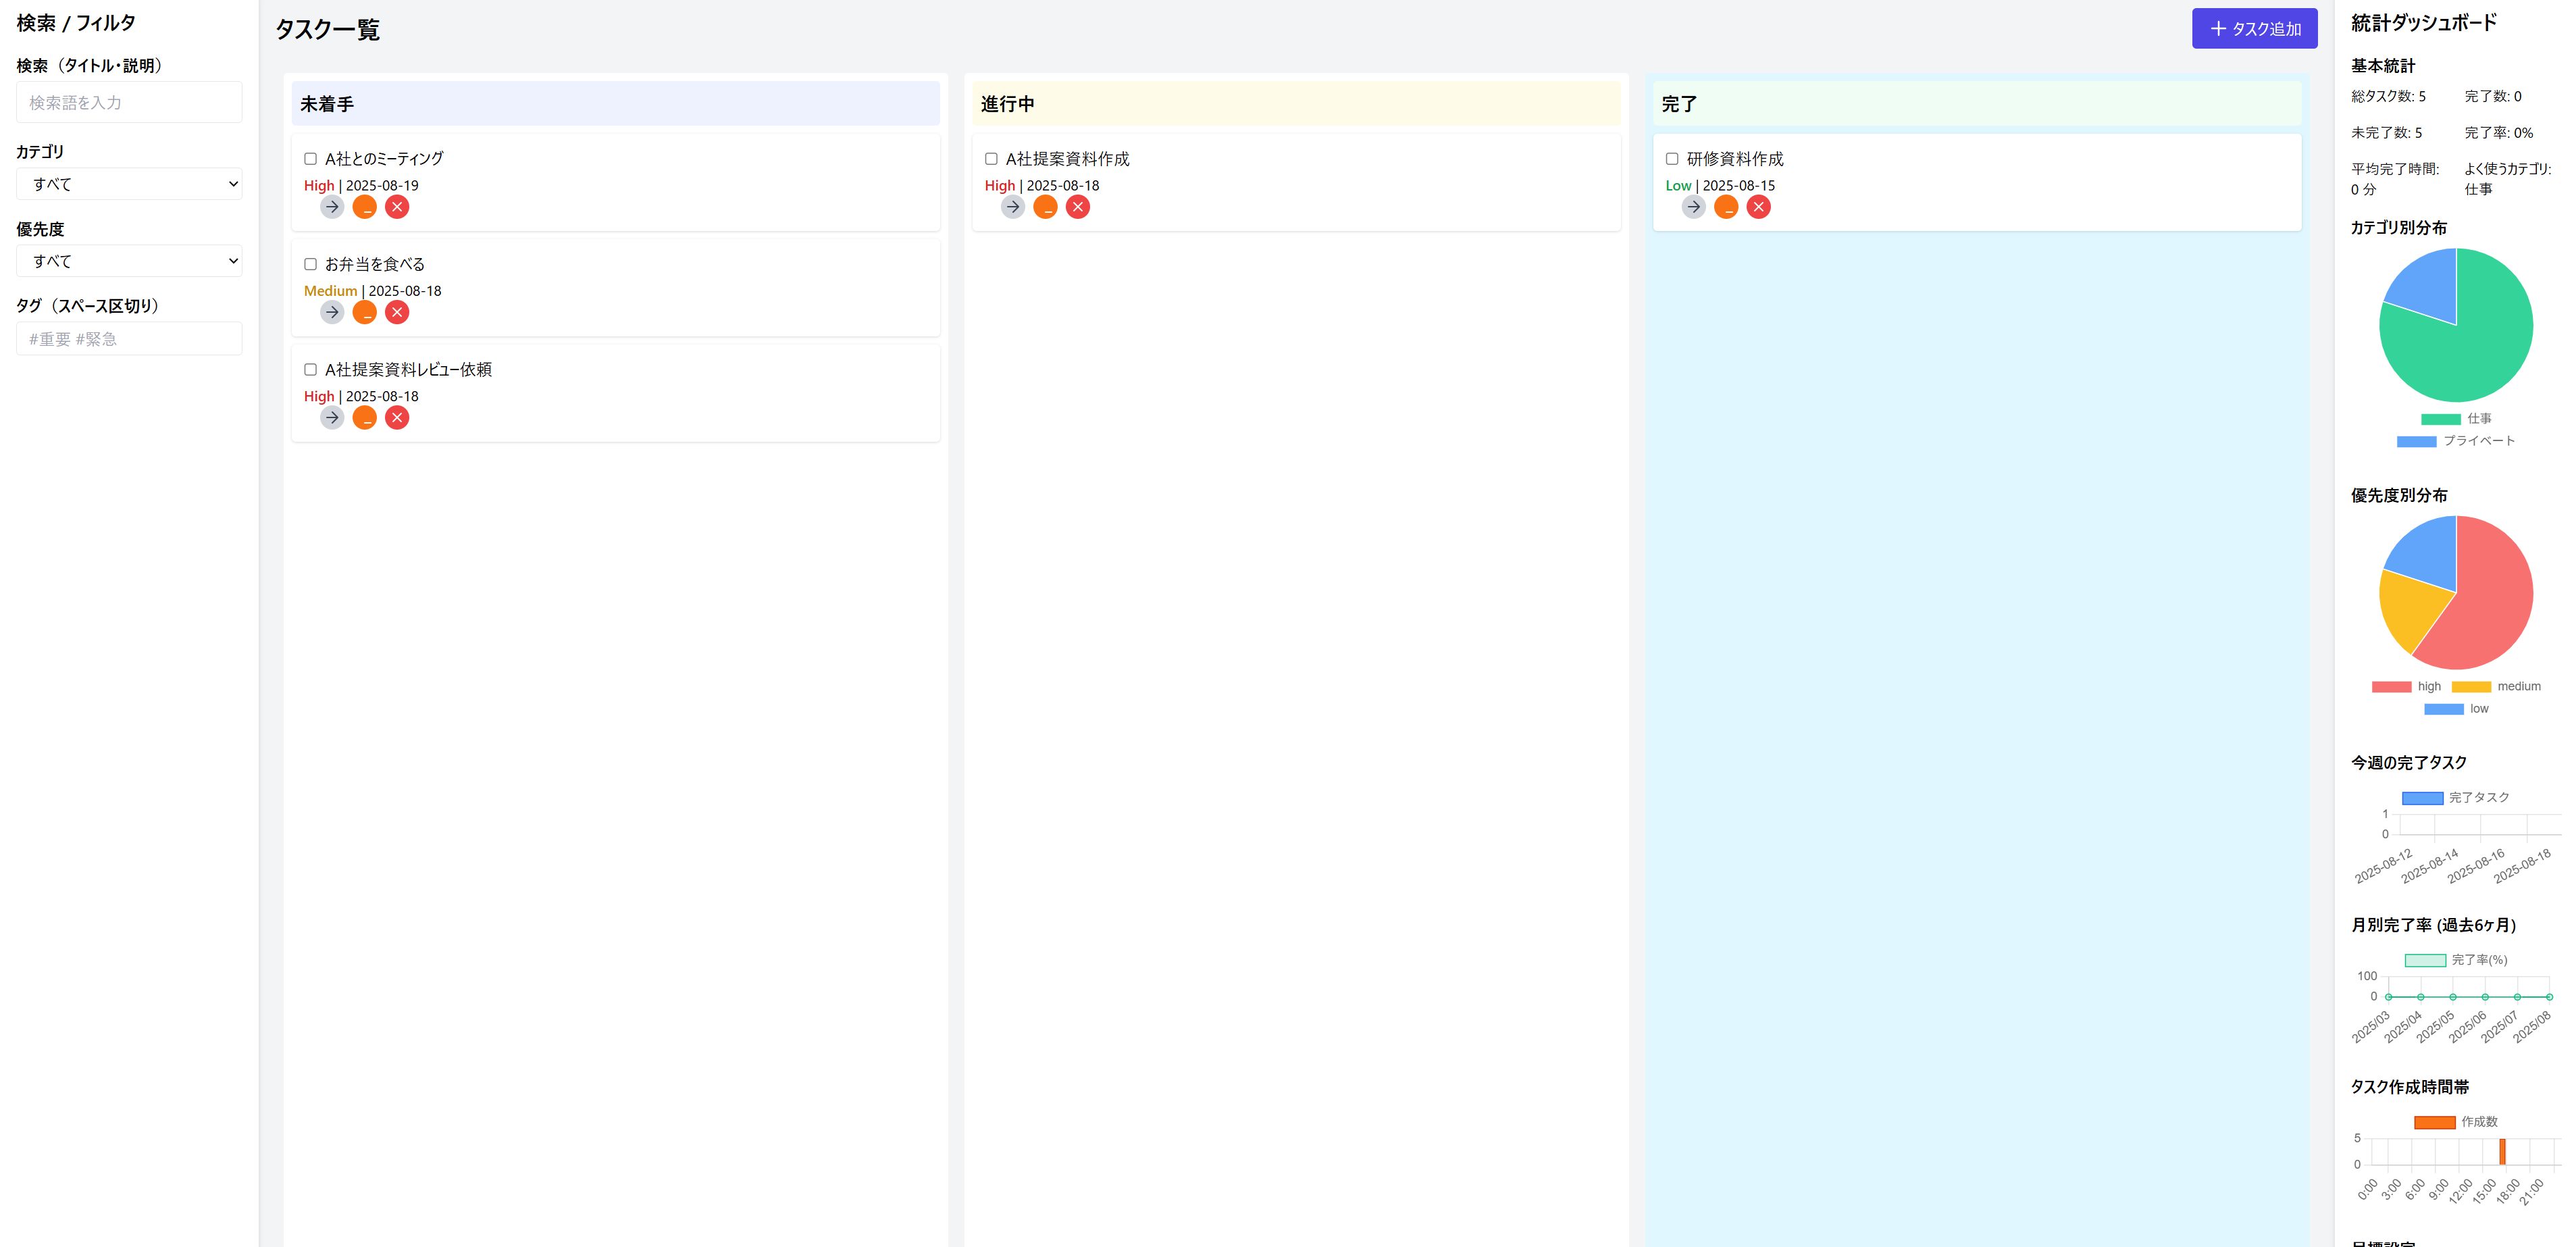Viewport: 2576px width, 1247px height.
Task: Click red X icon on A社提案資料レビュー依頼
Action: pos(397,418)
